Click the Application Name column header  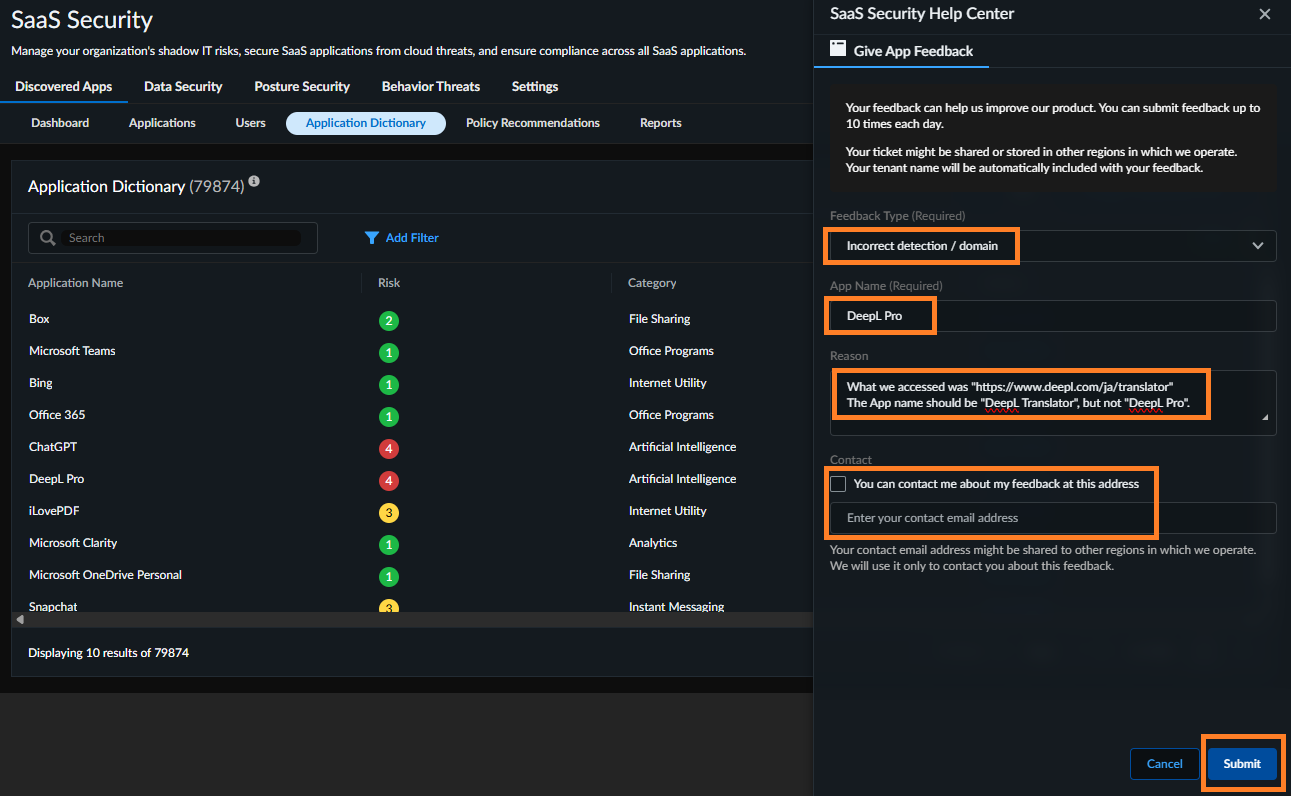(76, 283)
